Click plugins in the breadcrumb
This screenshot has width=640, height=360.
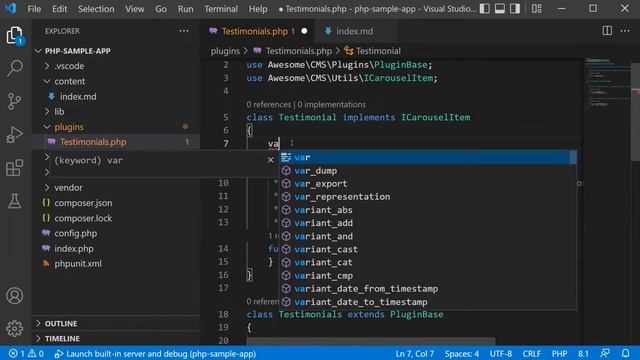click(225, 51)
